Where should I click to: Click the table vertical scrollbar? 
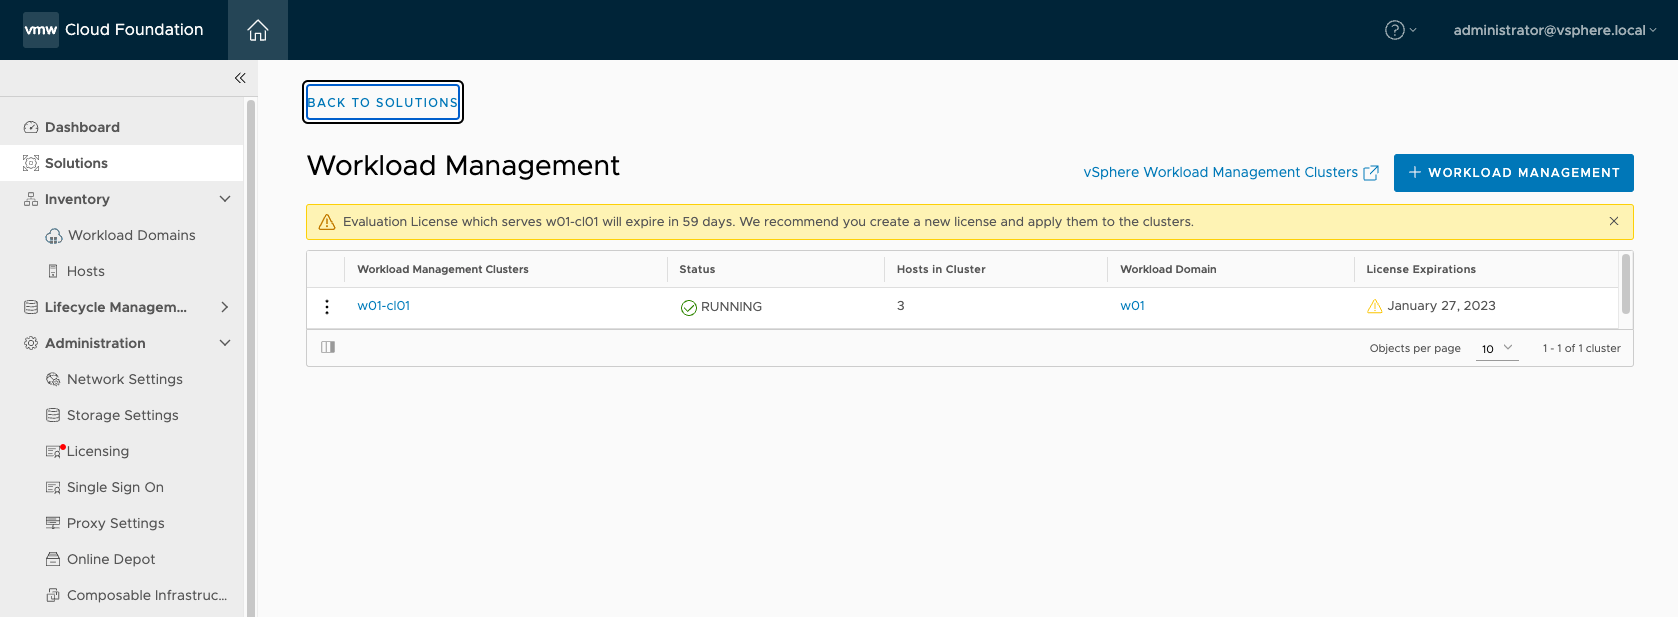point(1626,284)
